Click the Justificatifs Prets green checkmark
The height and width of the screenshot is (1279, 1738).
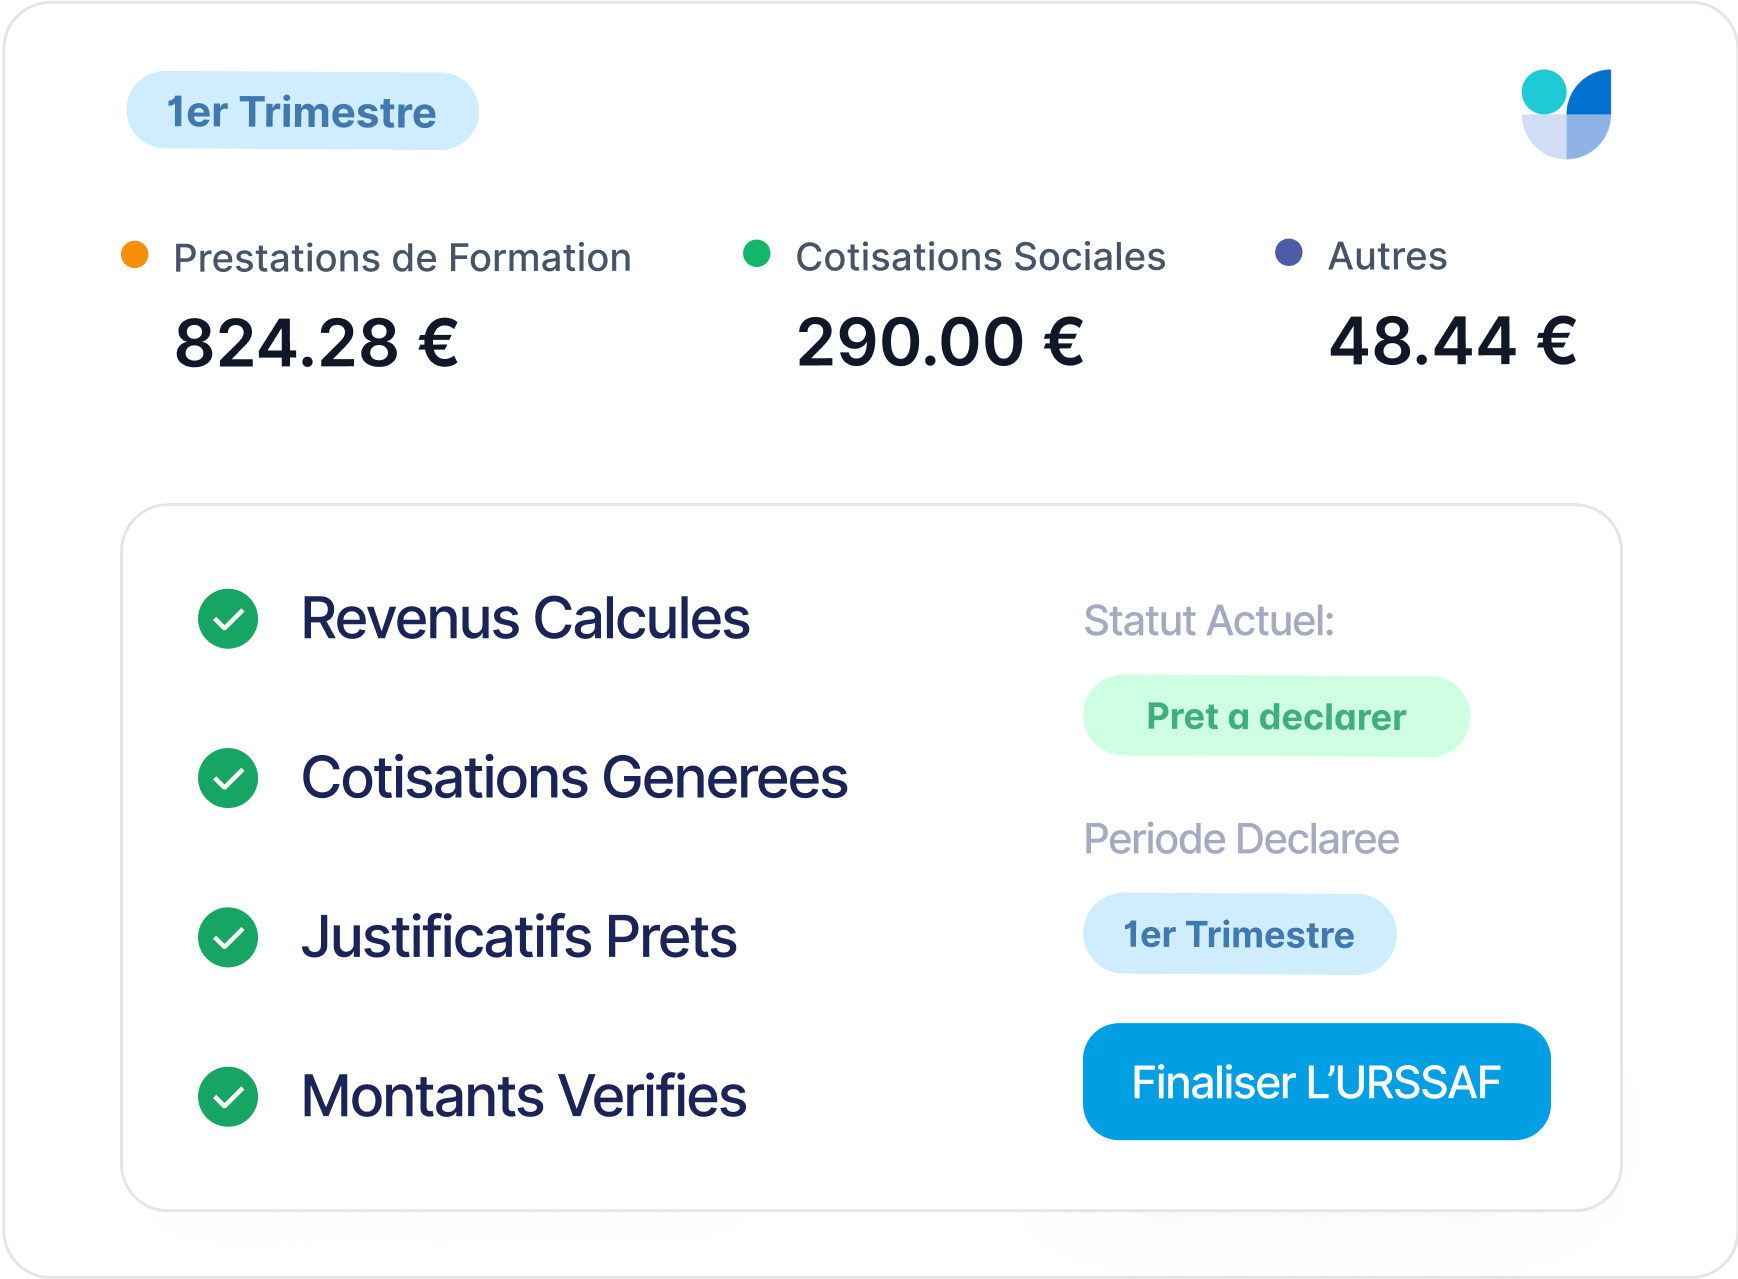click(x=228, y=937)
